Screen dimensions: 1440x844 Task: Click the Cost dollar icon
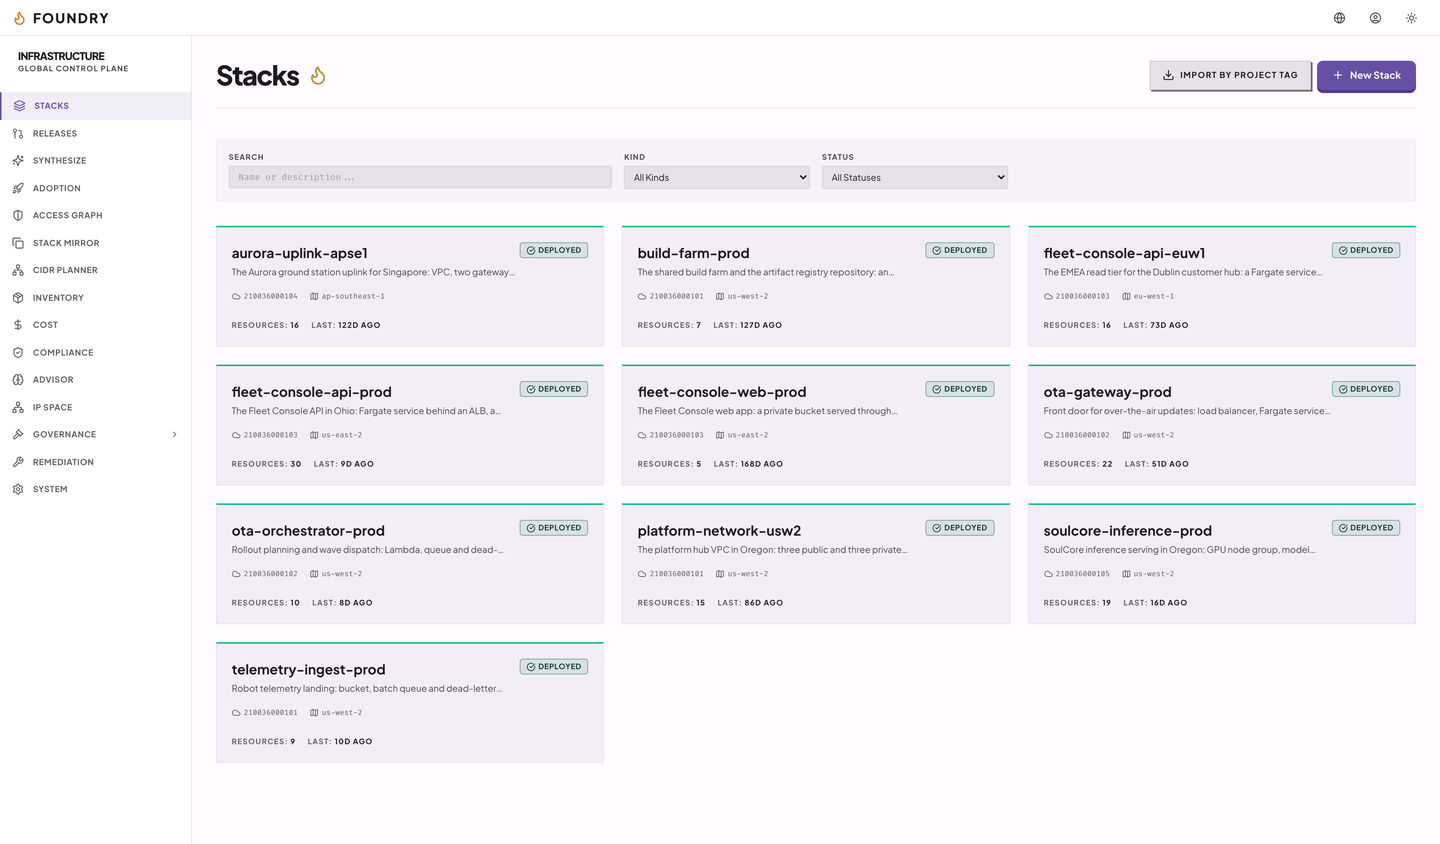[x=18, y=325]
